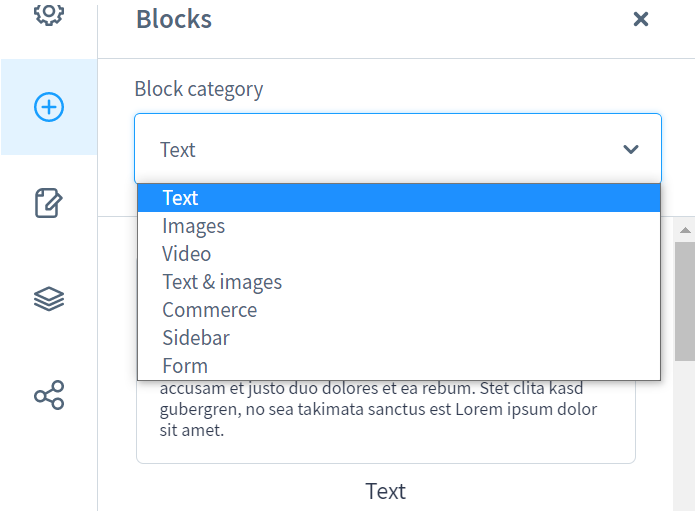This screenshot has height=517, width=696.
Task: Select the highlighted Text option
Action: pos(181,198)
